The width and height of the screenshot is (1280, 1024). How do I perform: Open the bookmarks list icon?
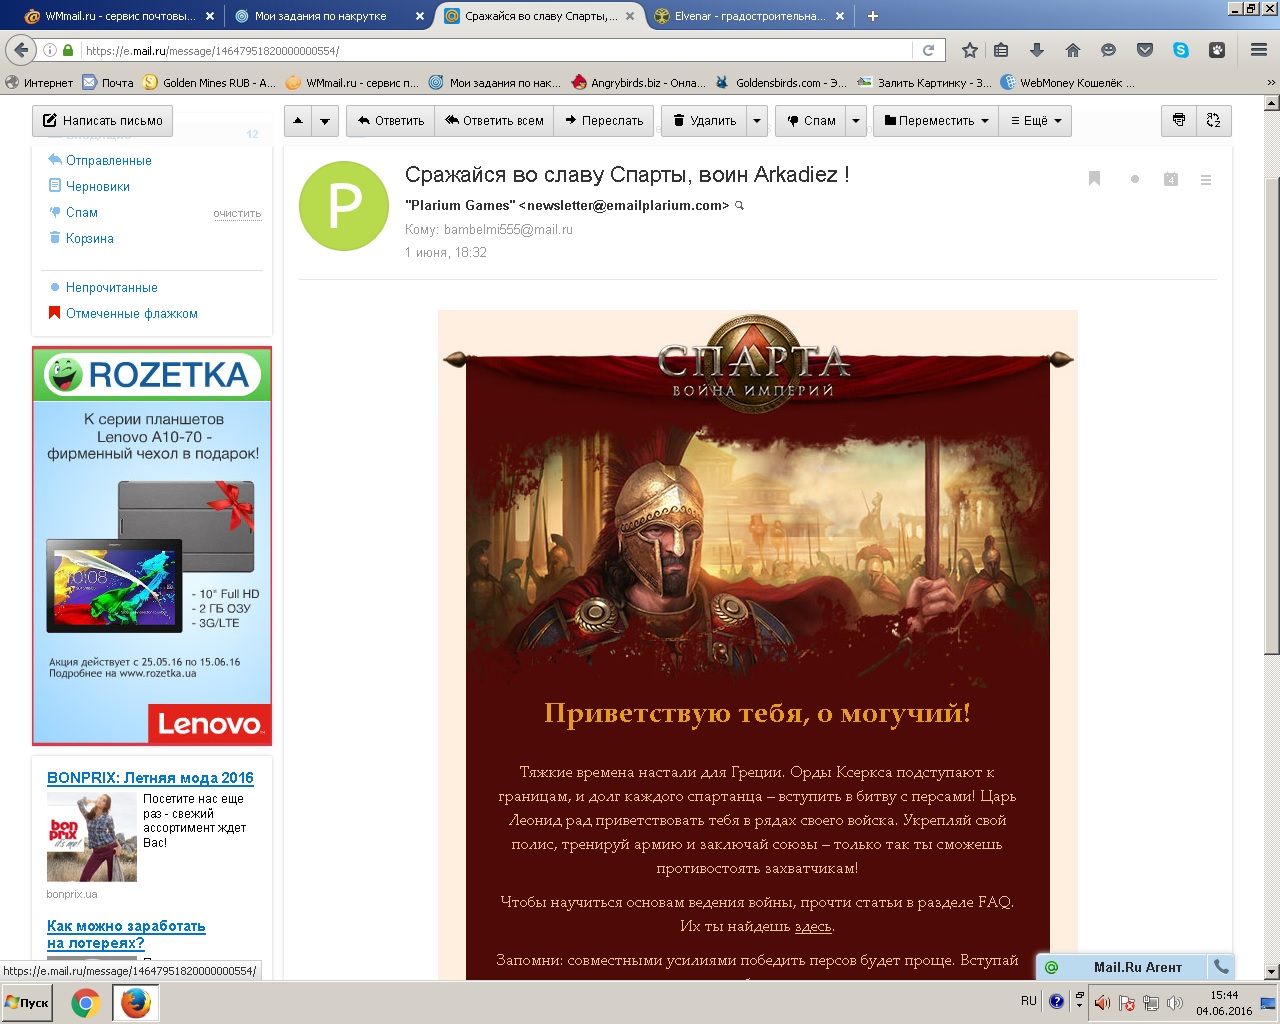tap(1001, 50)
